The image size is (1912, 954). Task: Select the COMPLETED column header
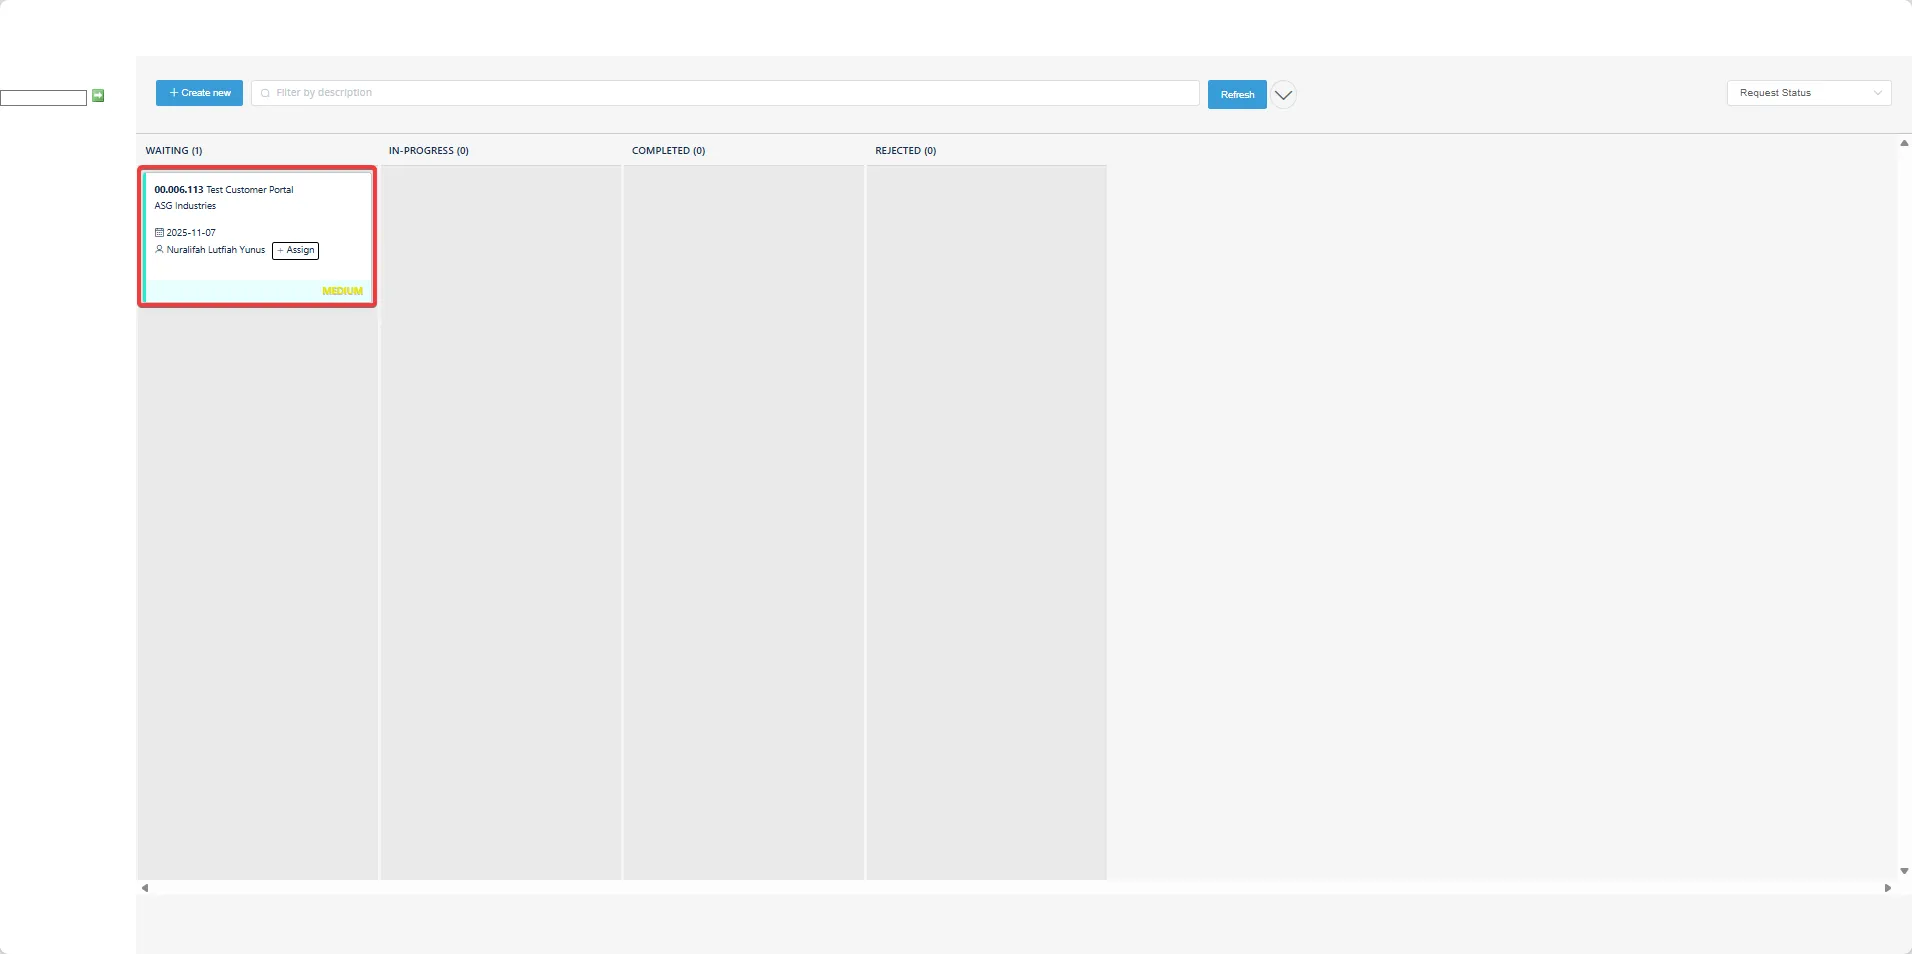[667, 150]
